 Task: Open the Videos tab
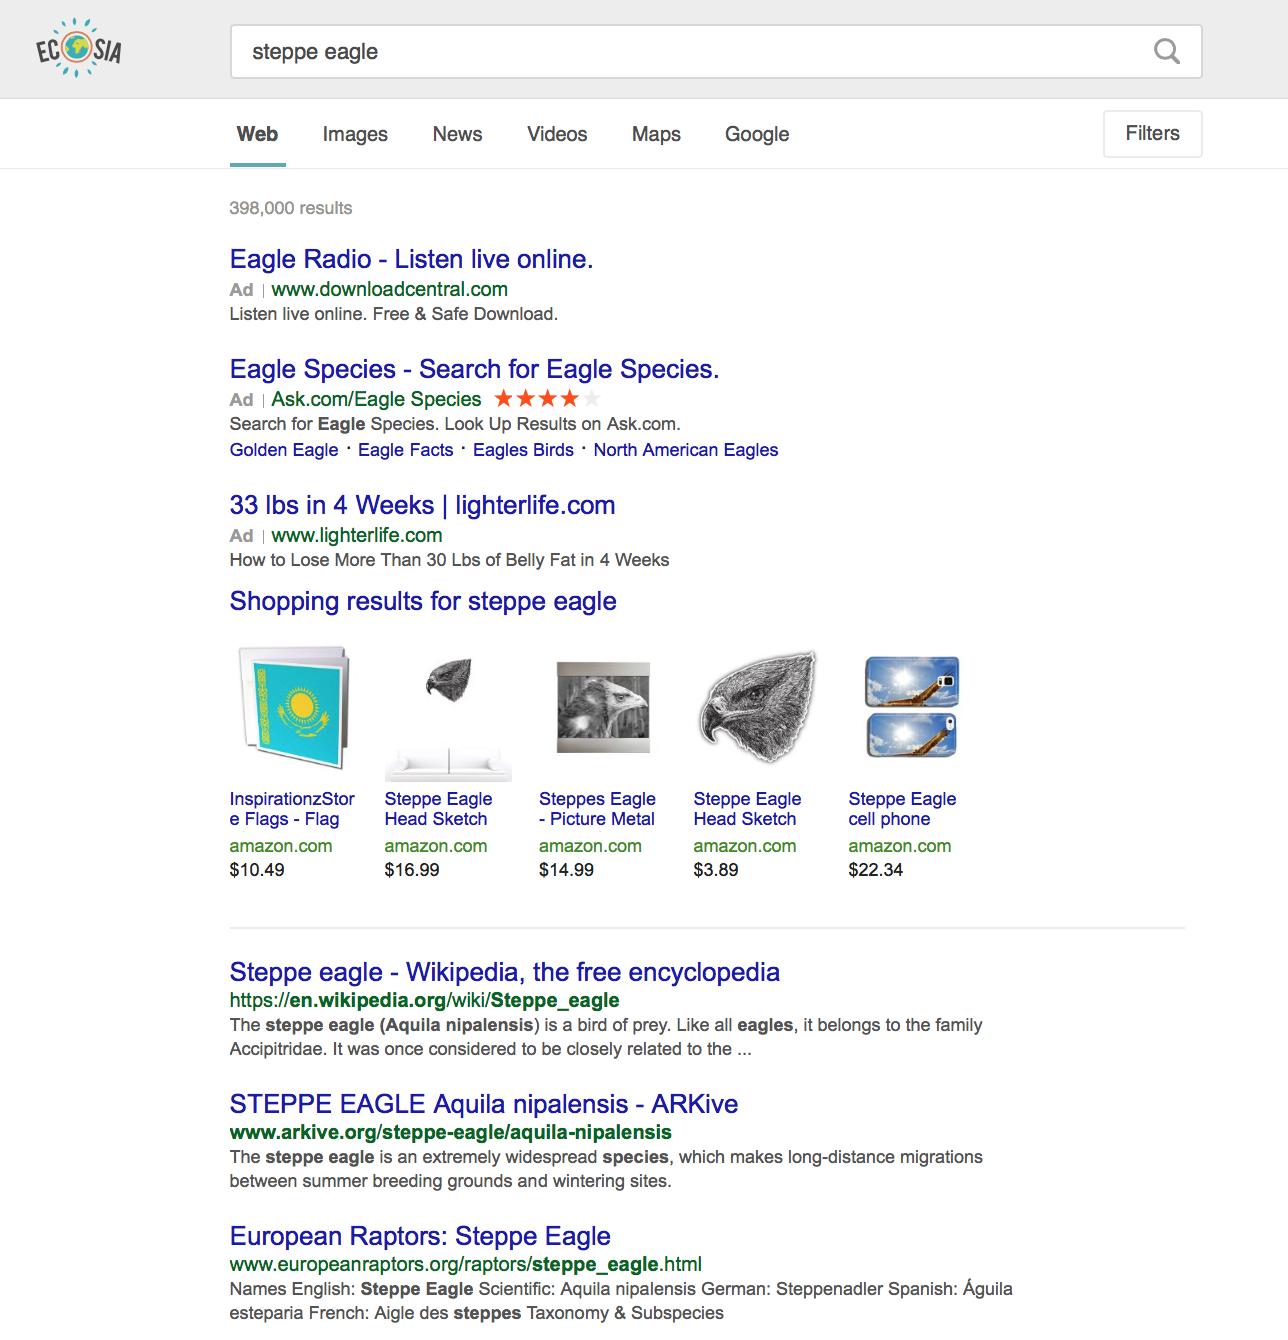[557, 134]
